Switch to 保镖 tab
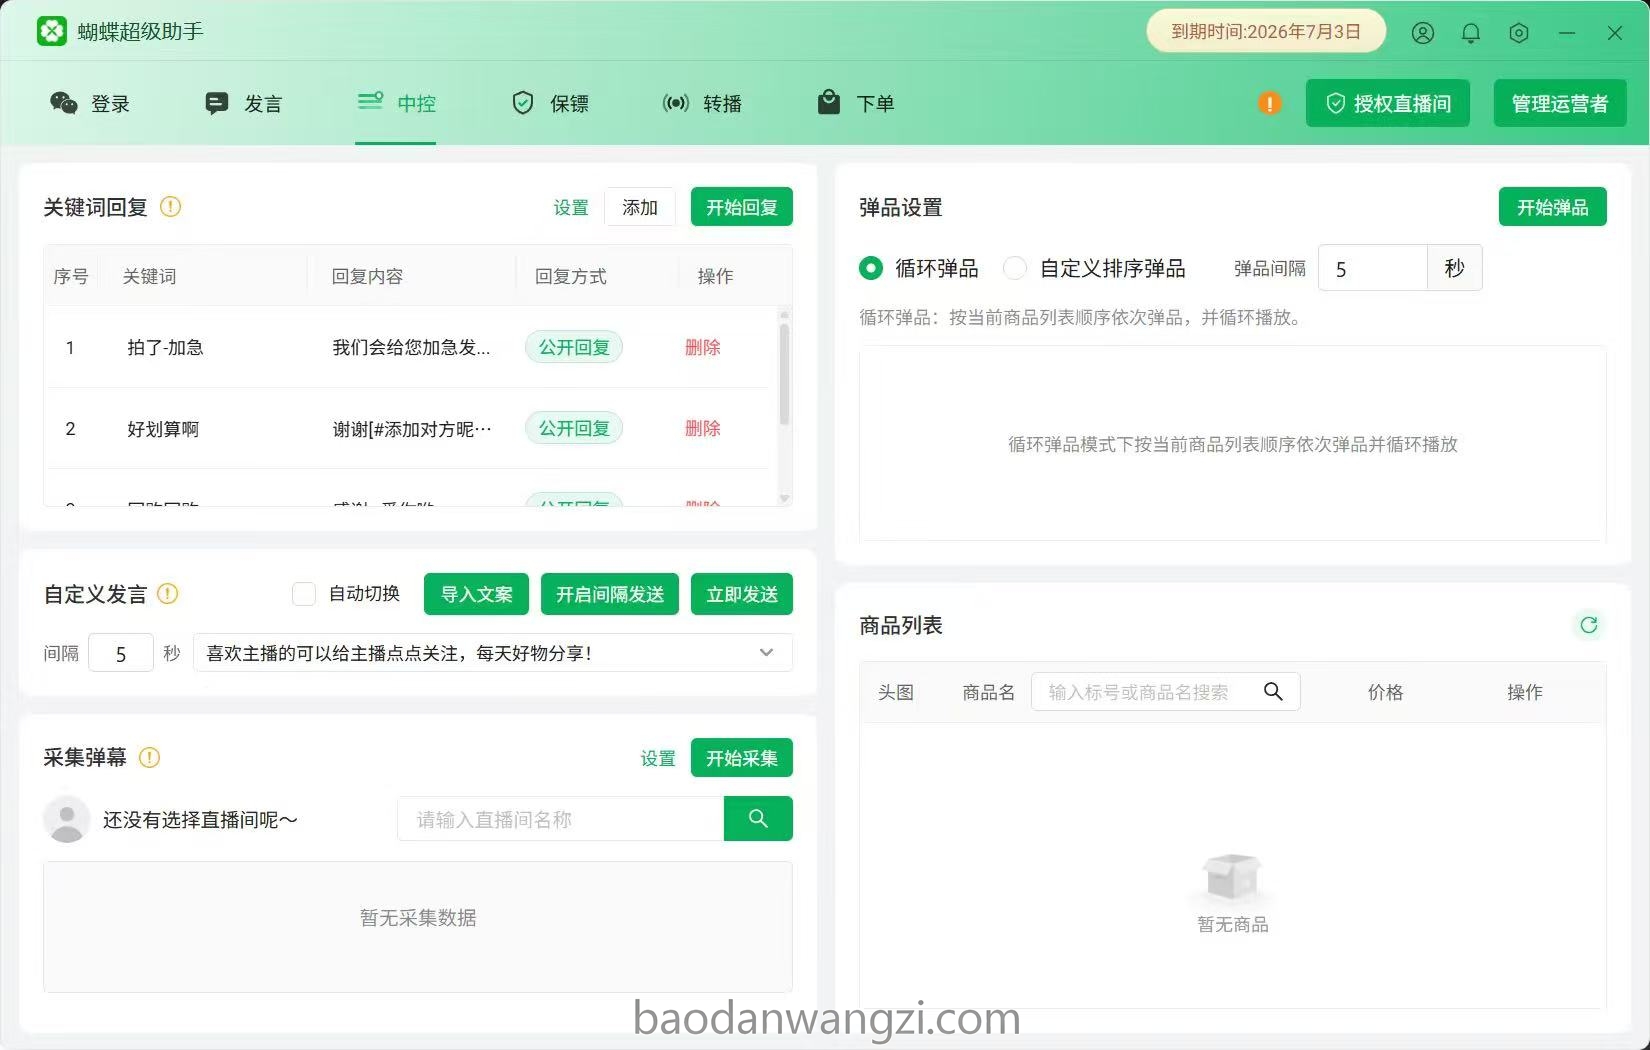 550,103
